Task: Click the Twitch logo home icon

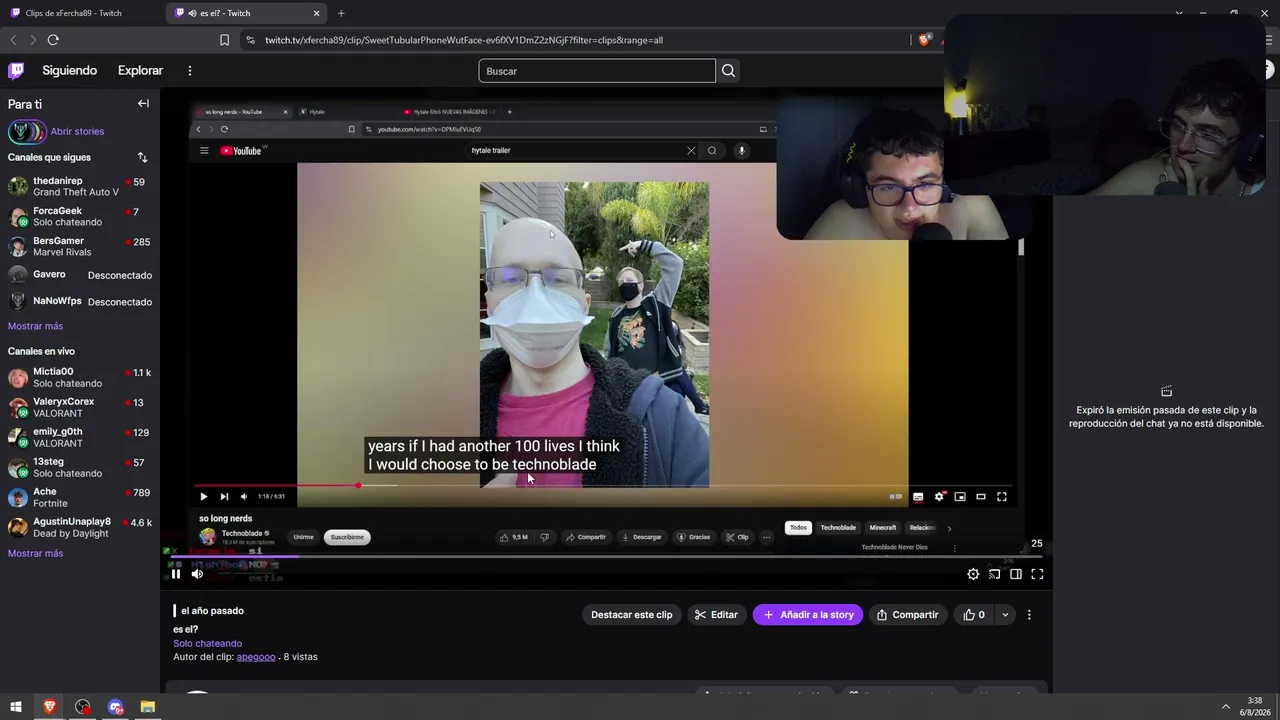Action: [x=16, y=71]
